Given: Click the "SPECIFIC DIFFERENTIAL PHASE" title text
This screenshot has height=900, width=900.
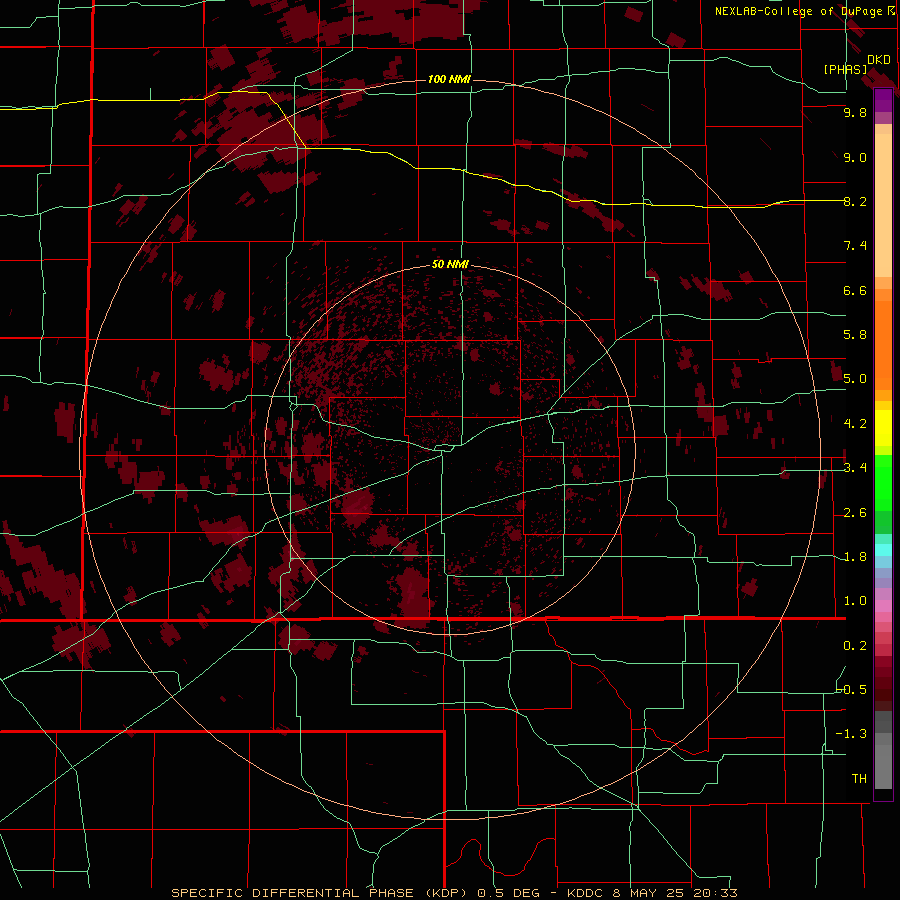Looking at the screenshot, I should tap(293, 893).
